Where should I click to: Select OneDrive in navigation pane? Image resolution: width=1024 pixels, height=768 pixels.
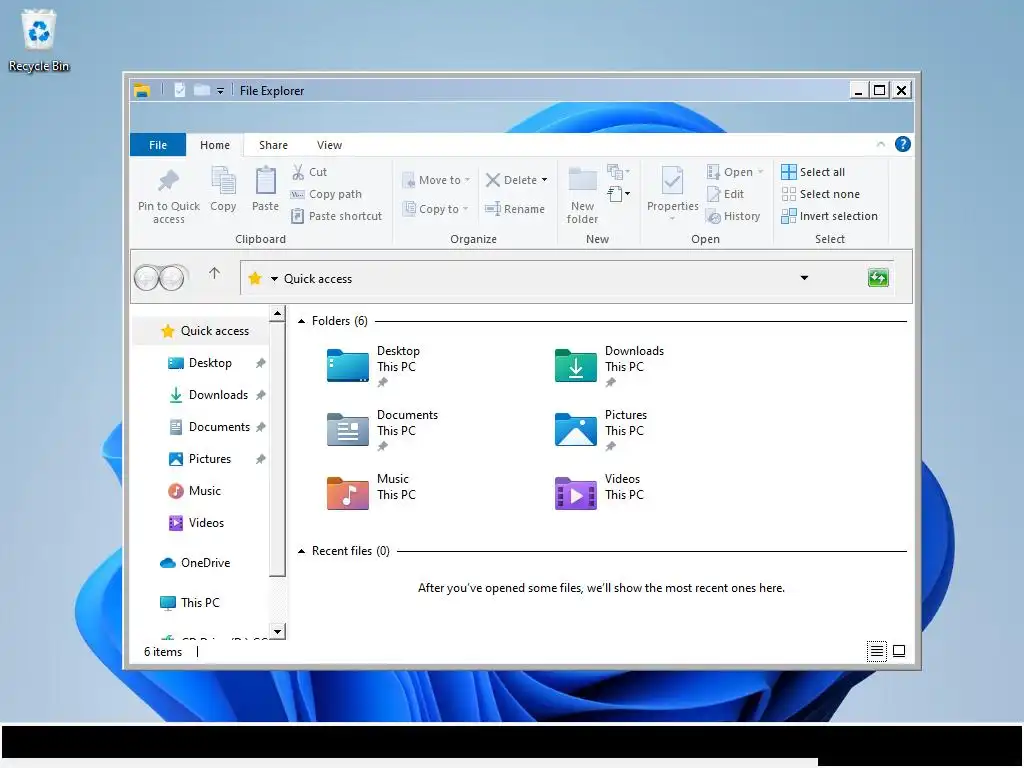click(205, 563)
